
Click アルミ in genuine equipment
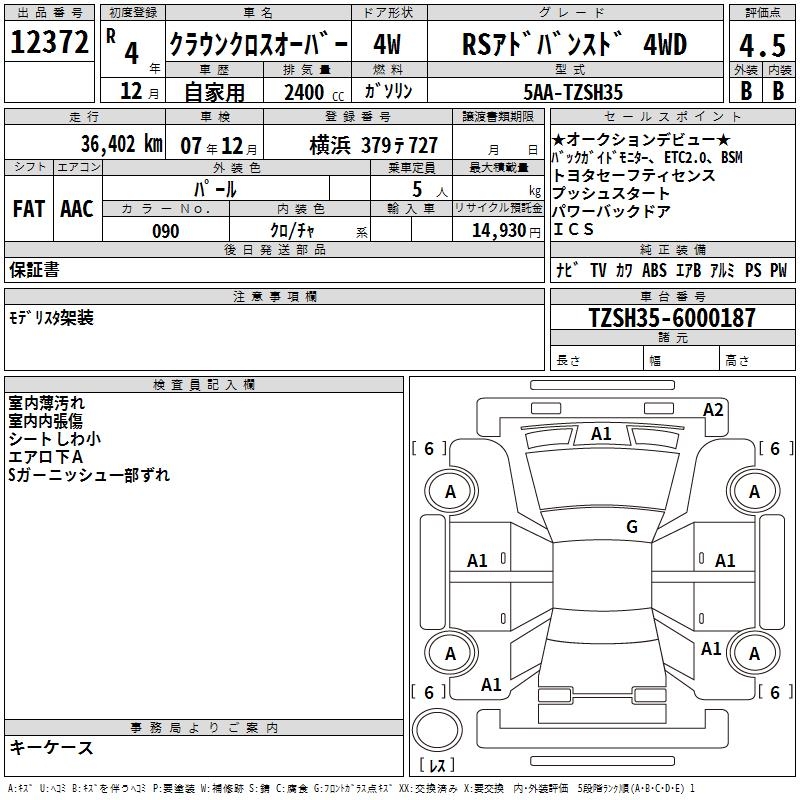coord(722,270)
